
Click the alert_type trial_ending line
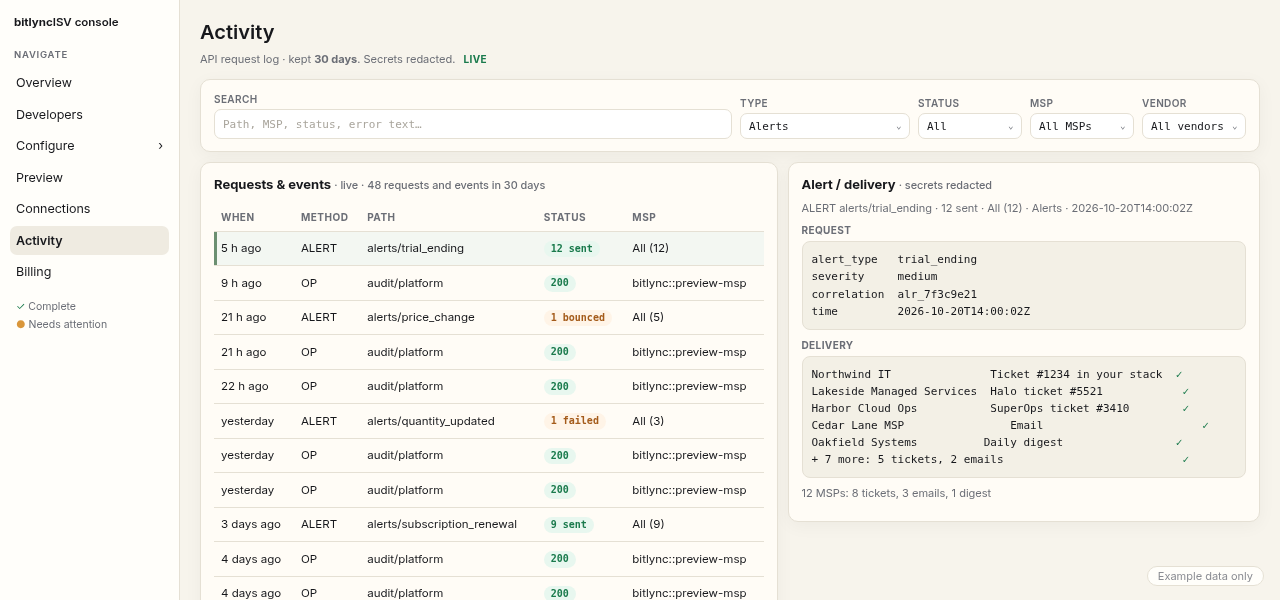point(894,259)
